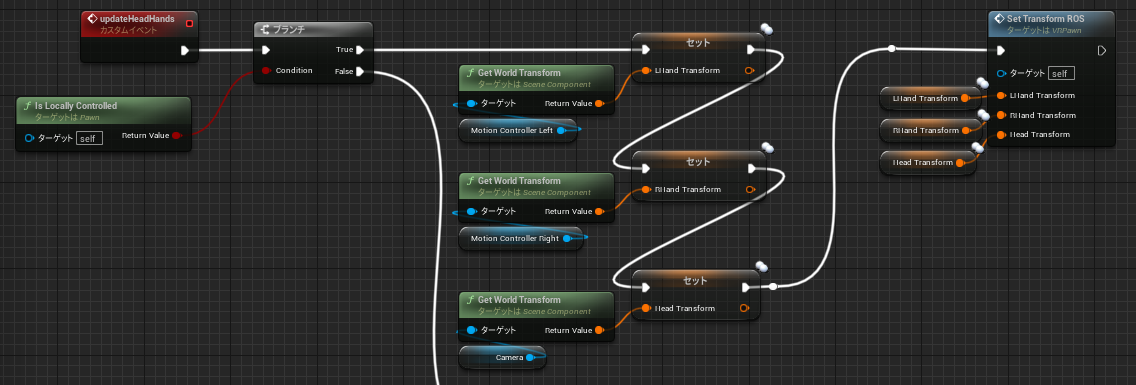Select the self target field on Set Transform ROS

click(x=1061, y=73)
